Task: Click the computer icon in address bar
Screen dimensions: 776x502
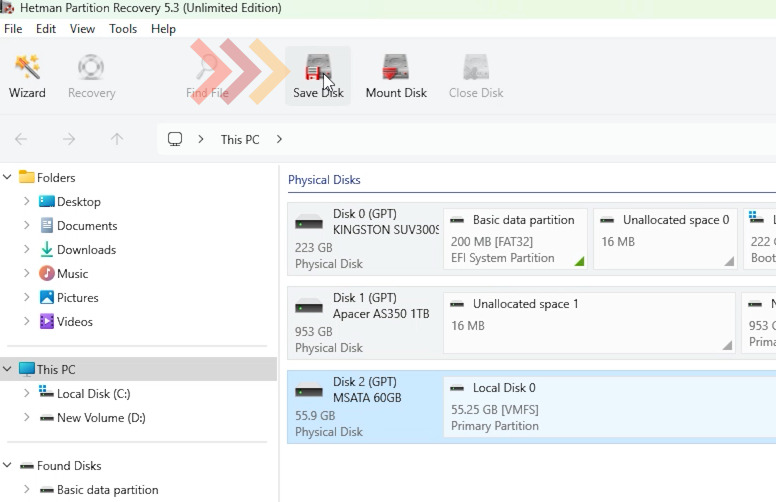Action: pos(175,139)
